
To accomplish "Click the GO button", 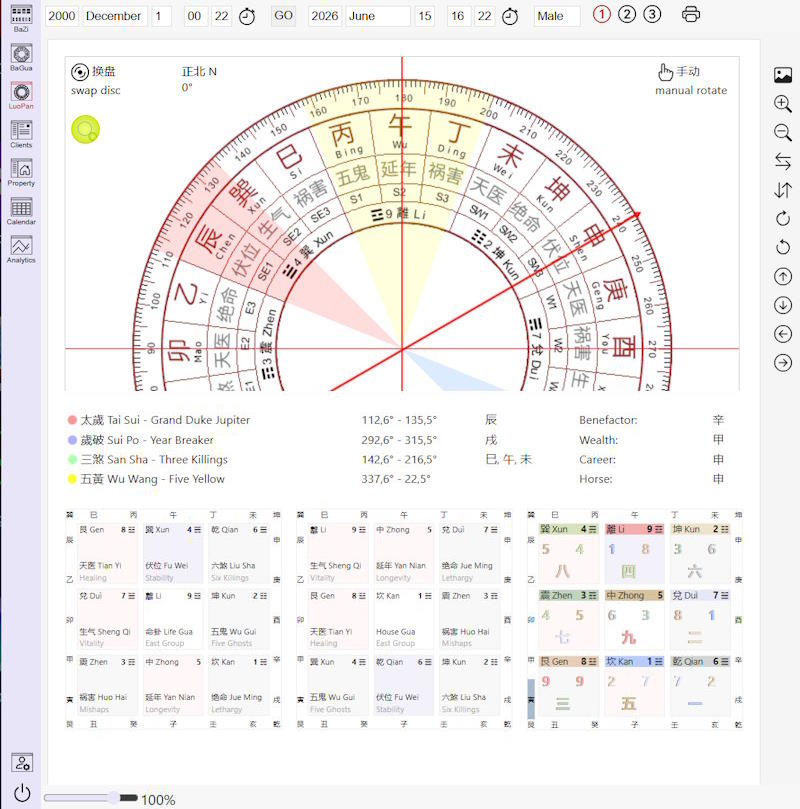I will [283, 16].
